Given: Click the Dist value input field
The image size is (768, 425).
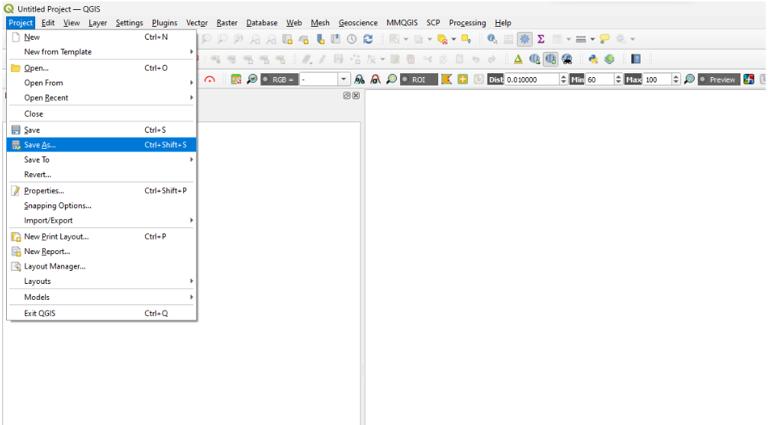Looking at the screenshot, I should pos(532,79).
